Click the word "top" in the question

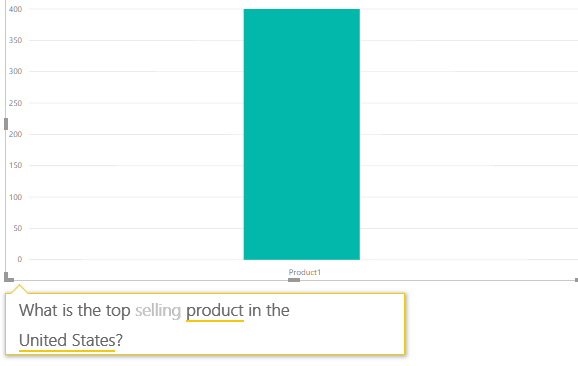tap(118, 311)
